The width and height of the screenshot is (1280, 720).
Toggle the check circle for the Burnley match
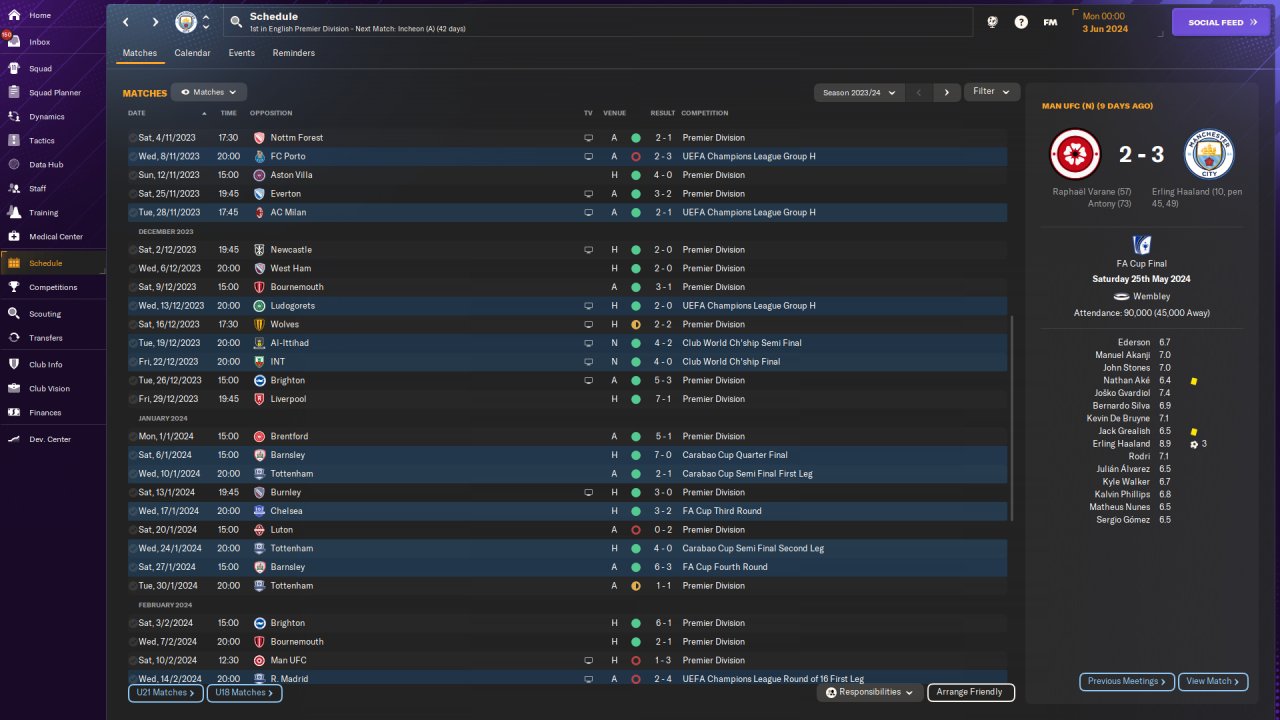pos(133,492)
